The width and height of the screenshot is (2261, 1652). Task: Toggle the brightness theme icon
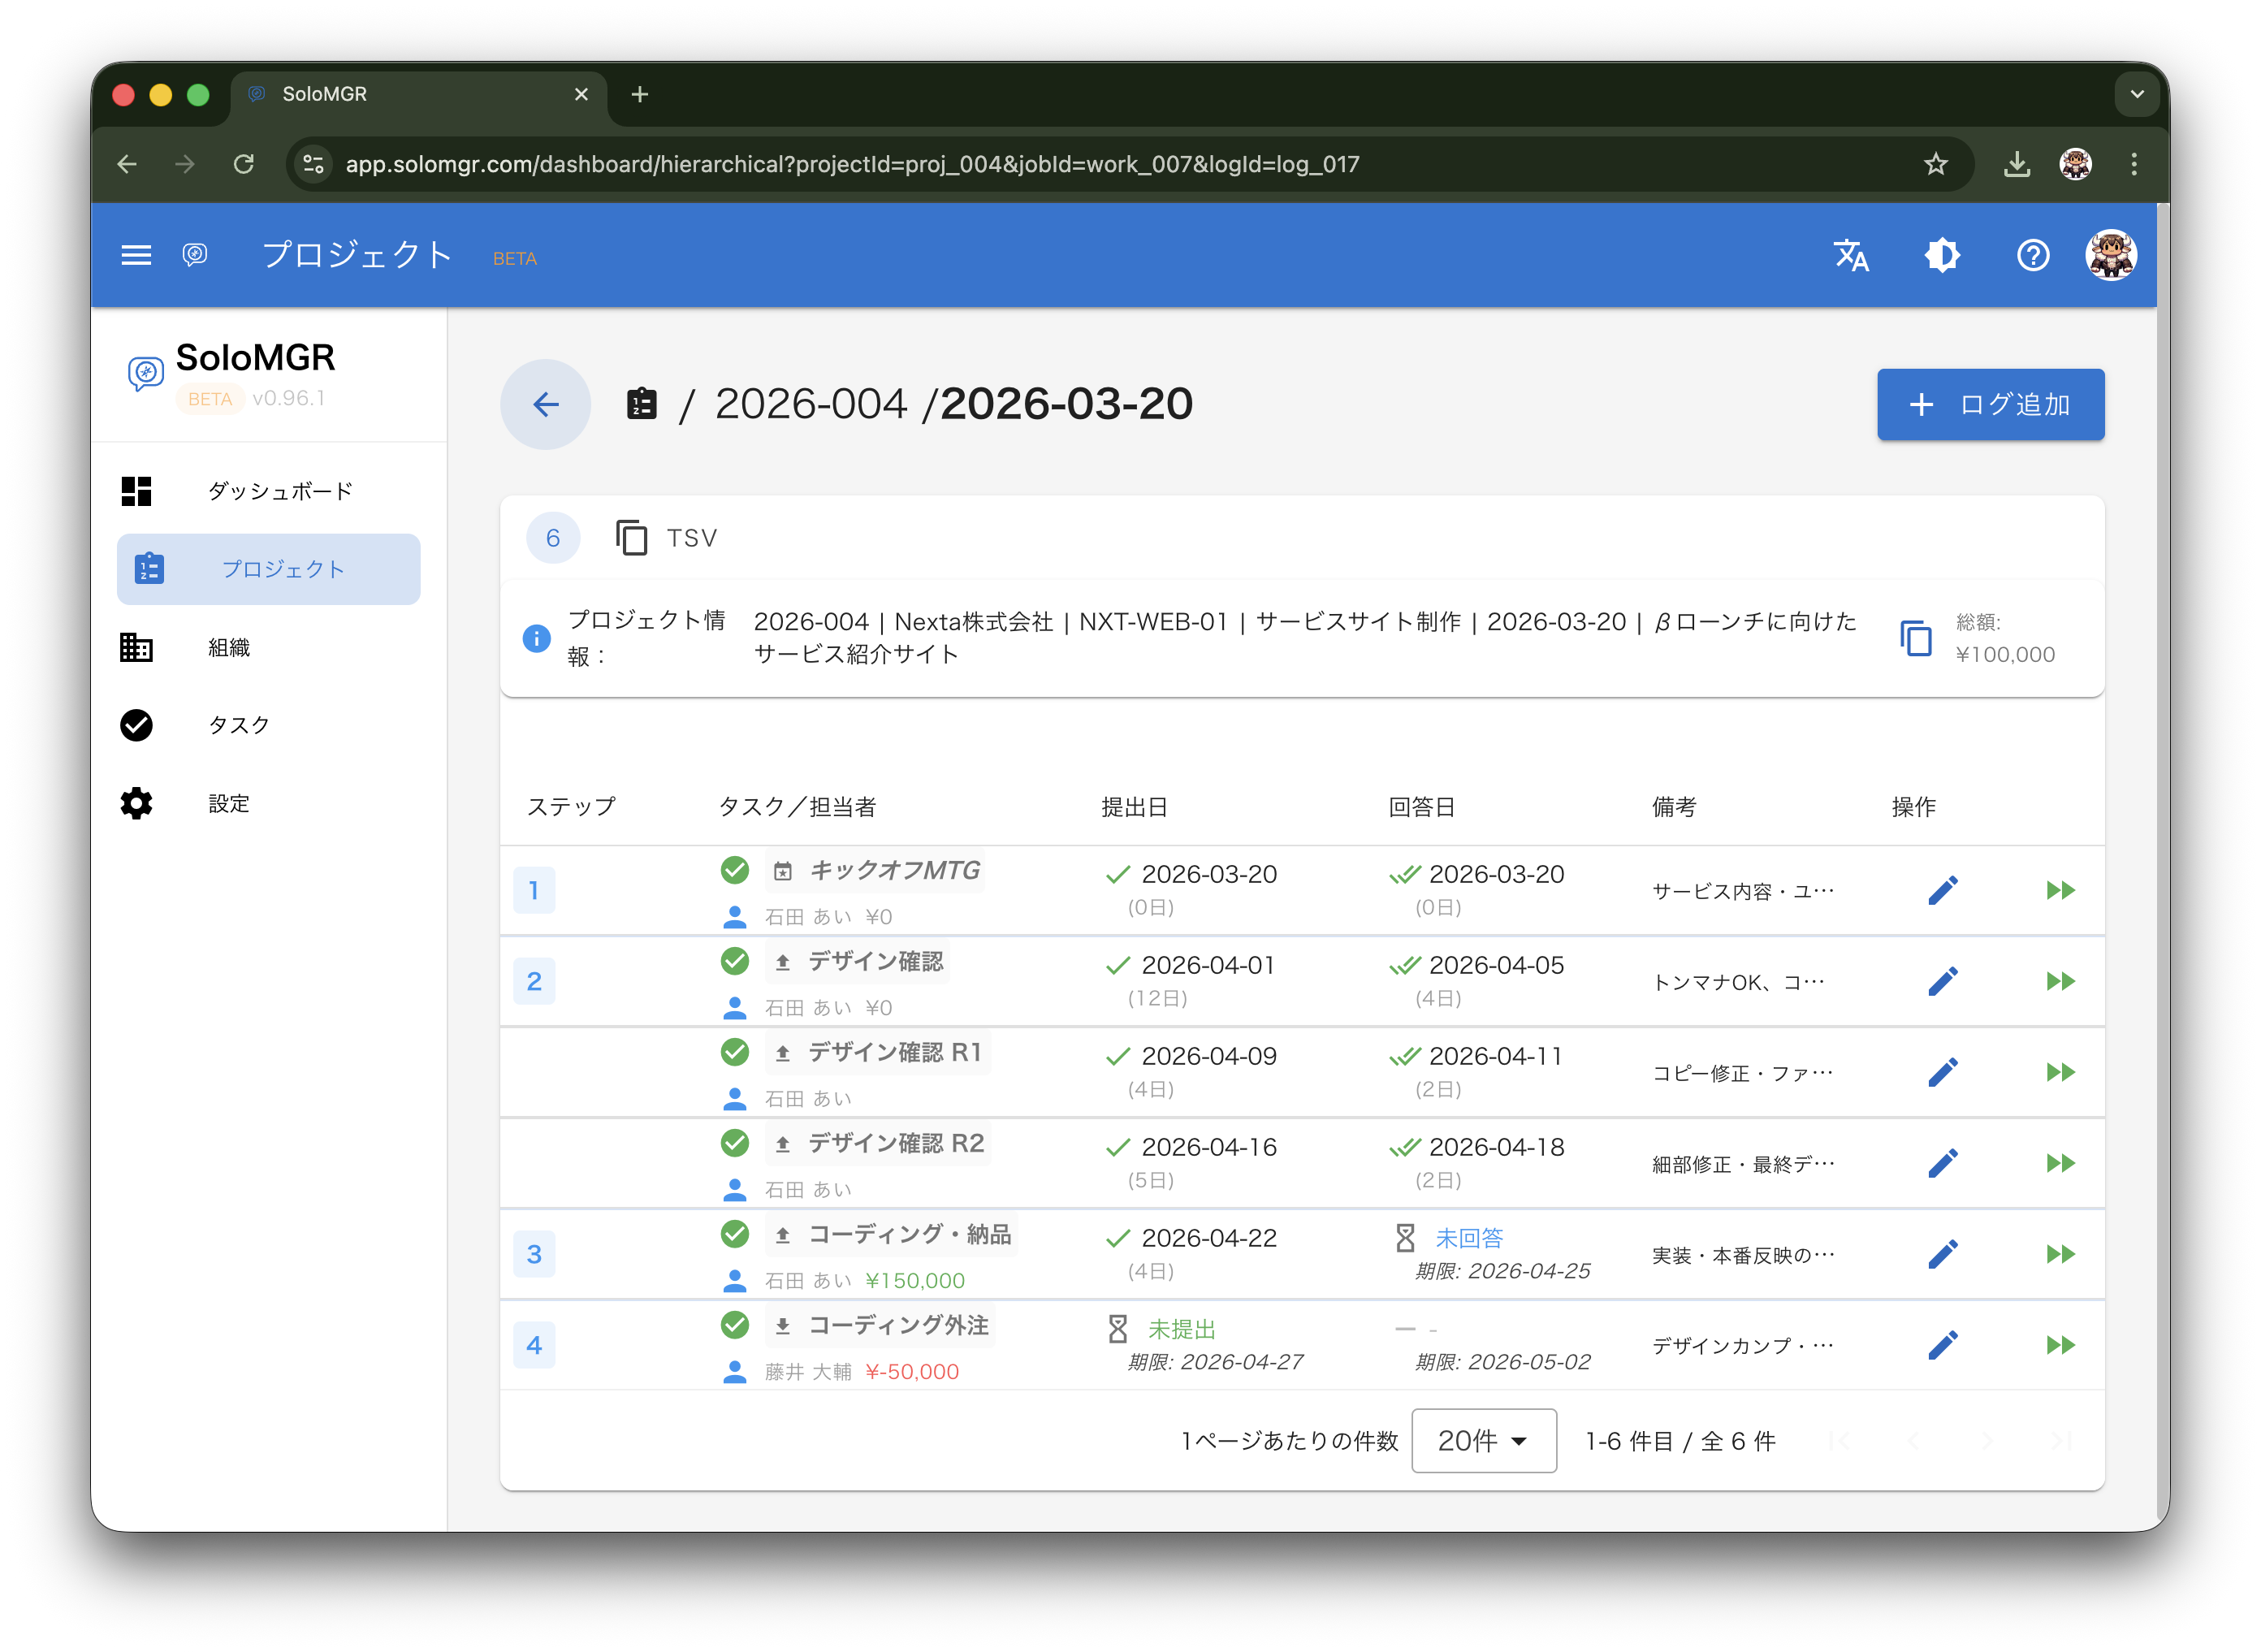(x=1942, y=255)
